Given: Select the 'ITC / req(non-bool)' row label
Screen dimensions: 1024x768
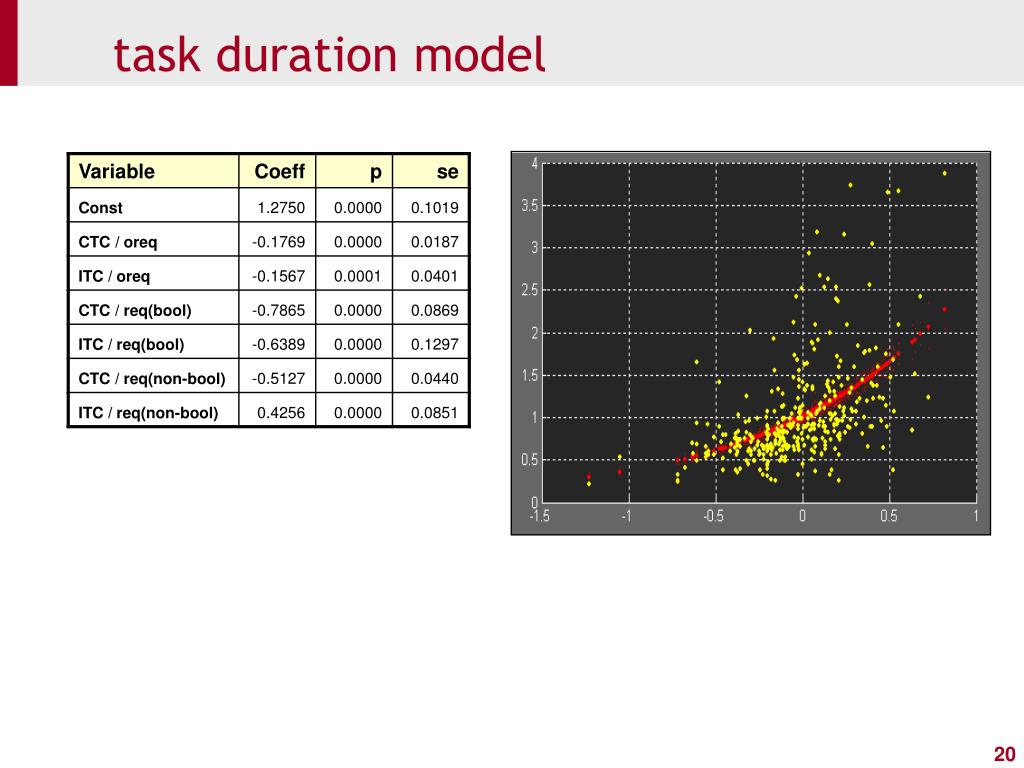Looking at the screenshot, I should pos(148,413).
